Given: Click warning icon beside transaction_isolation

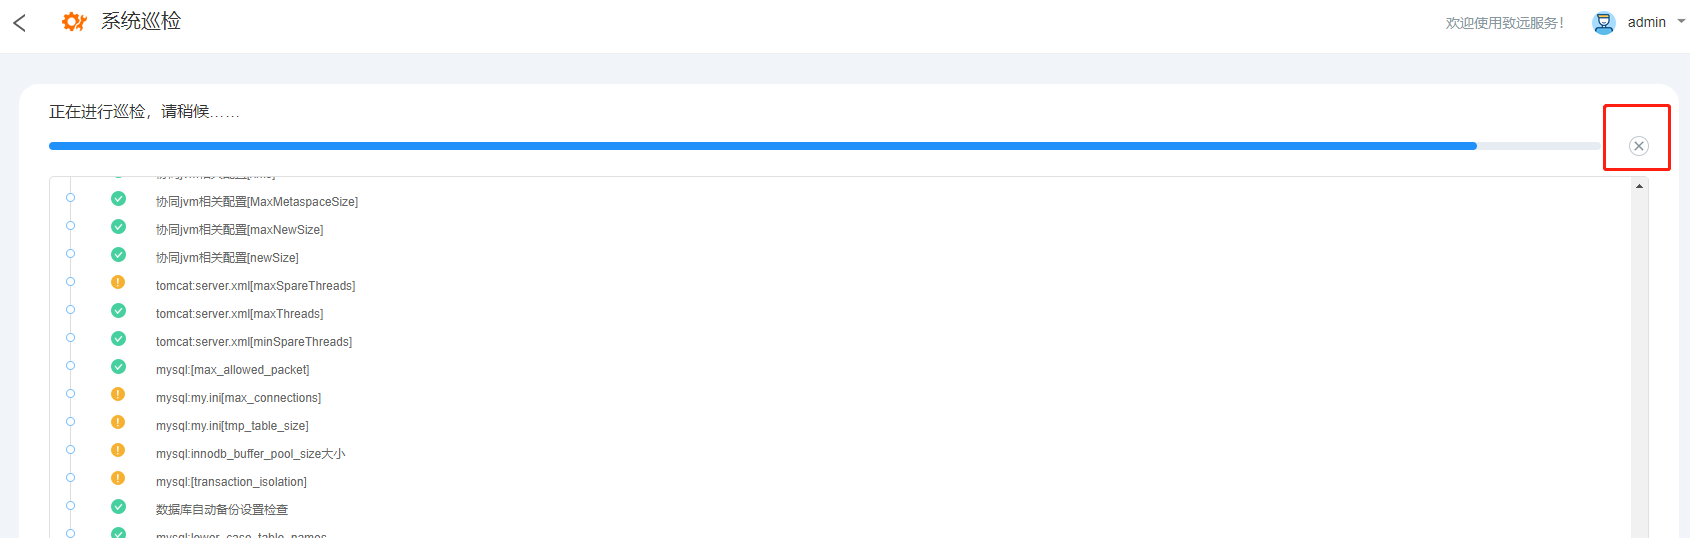Looking at the screenshot, I should coord(118,479).
